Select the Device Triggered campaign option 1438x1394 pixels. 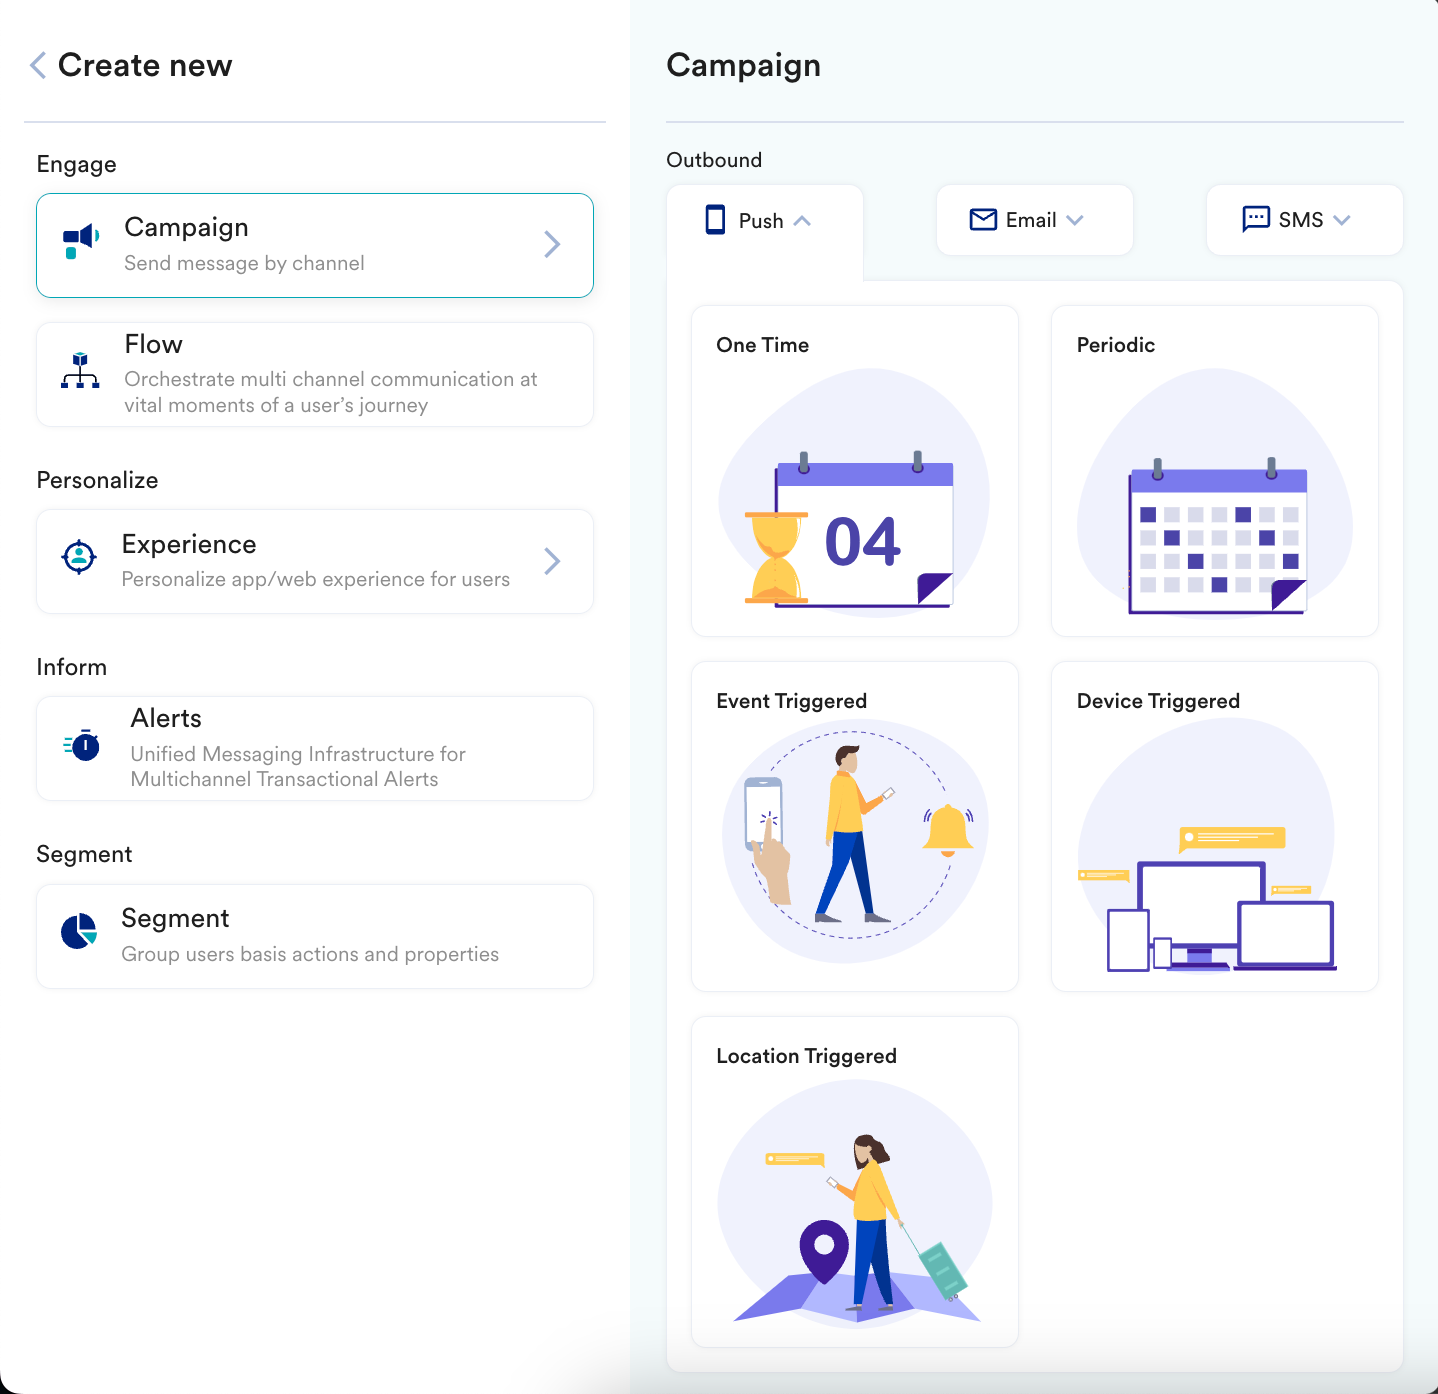click(x=1214, y=827)
